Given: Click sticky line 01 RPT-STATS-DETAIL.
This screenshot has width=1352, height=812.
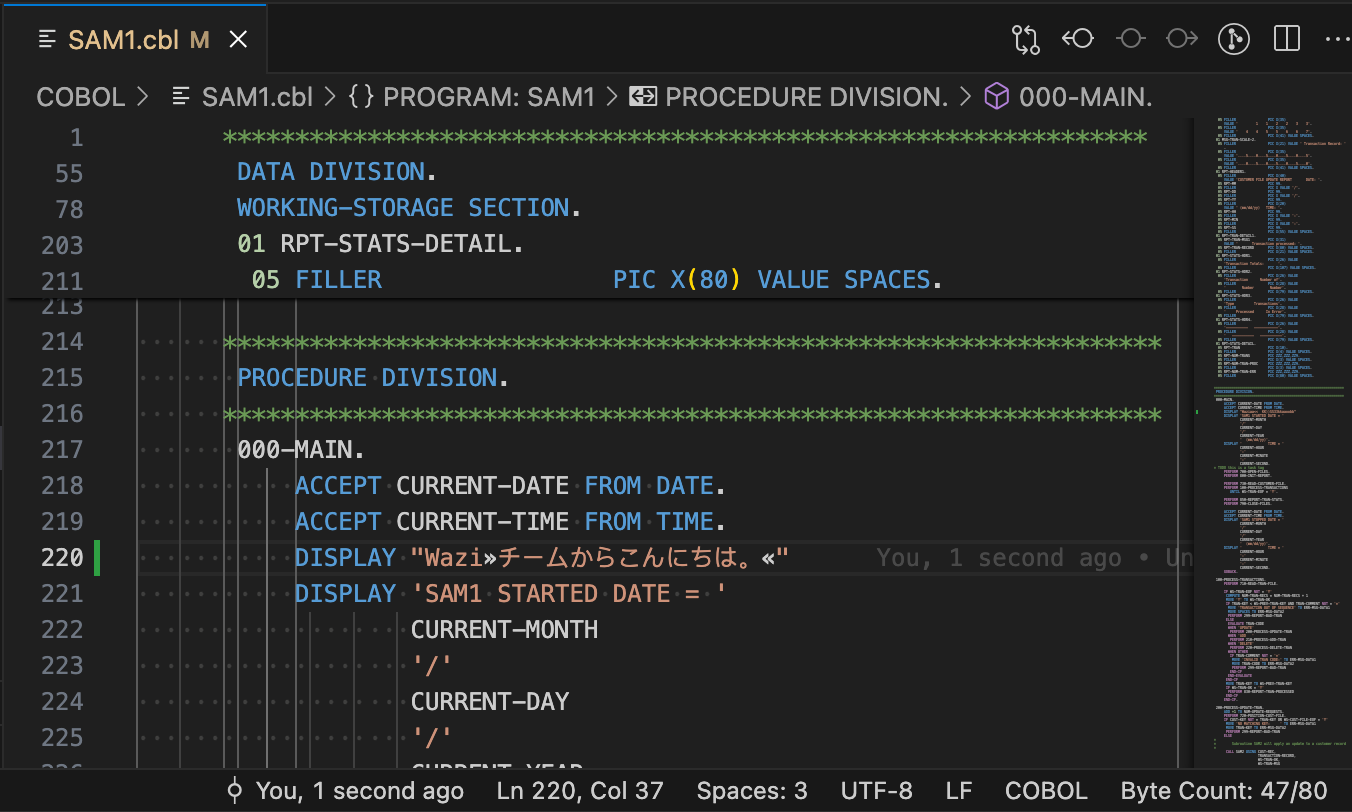Looking at the screenshot, I should [x=380, y=244].
